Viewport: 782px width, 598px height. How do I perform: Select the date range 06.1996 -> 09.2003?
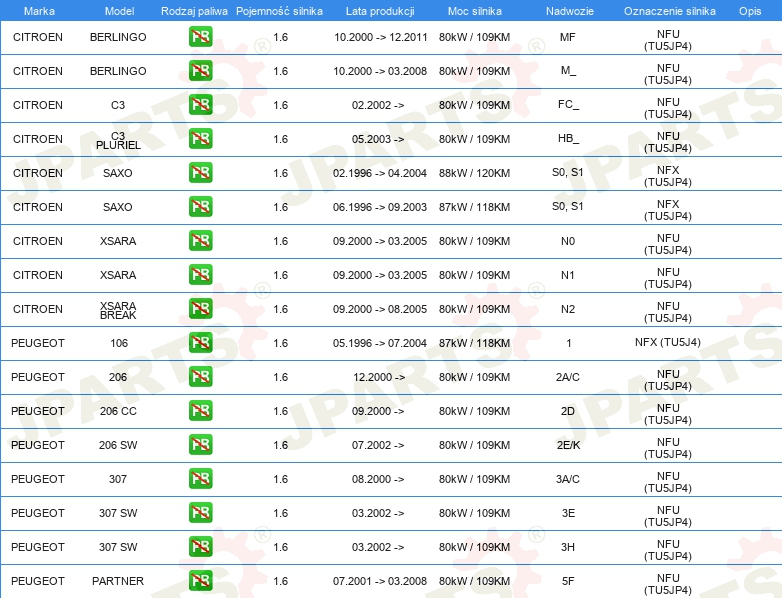tap(380, 207)
